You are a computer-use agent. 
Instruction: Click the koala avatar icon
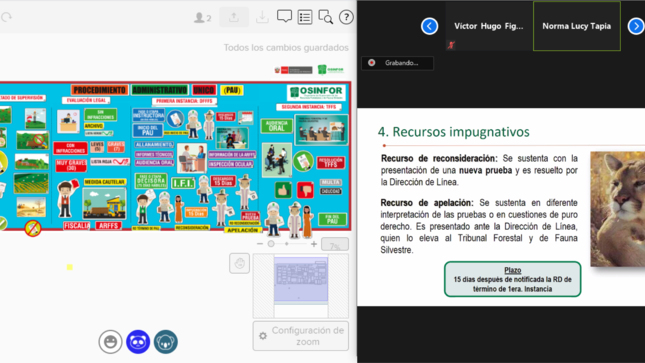(x=166, y=342)
